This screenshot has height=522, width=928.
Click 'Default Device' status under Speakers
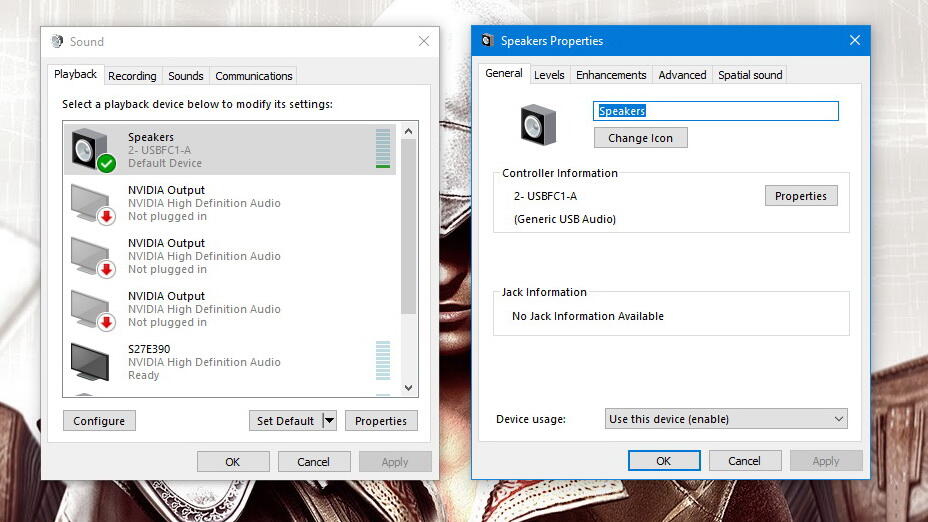pyautogui.click(x=165, y=163)
